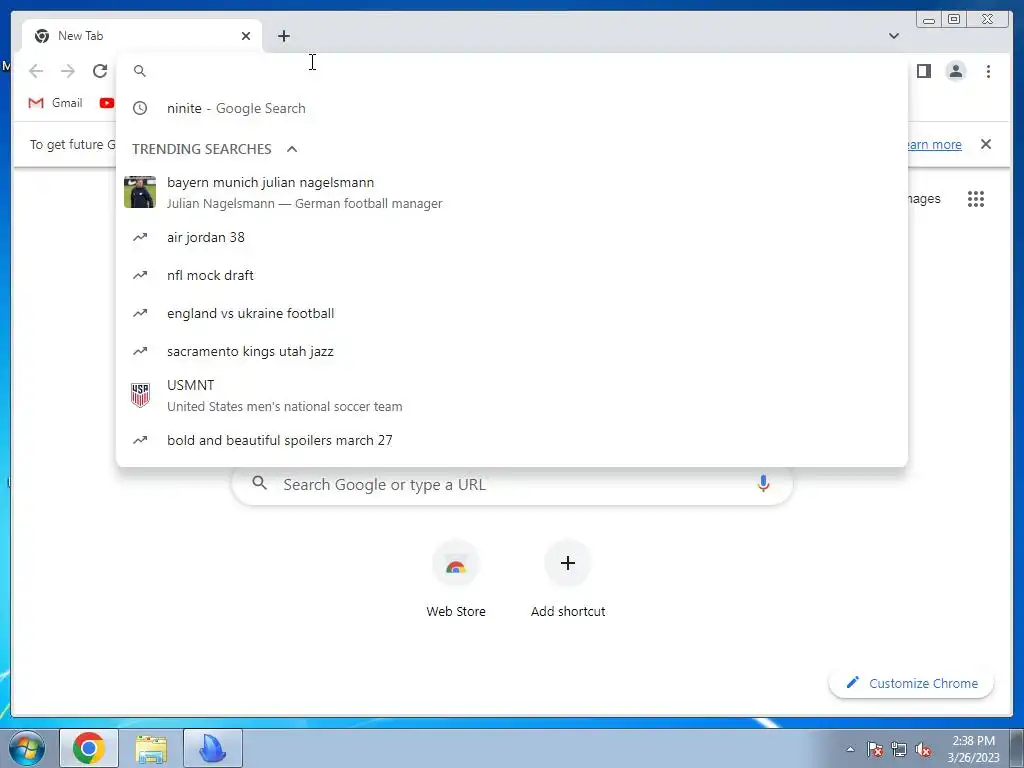Choose nfl mock draft suggestion
Screen dimensions: 1024x768
click(x=511, y=275)
